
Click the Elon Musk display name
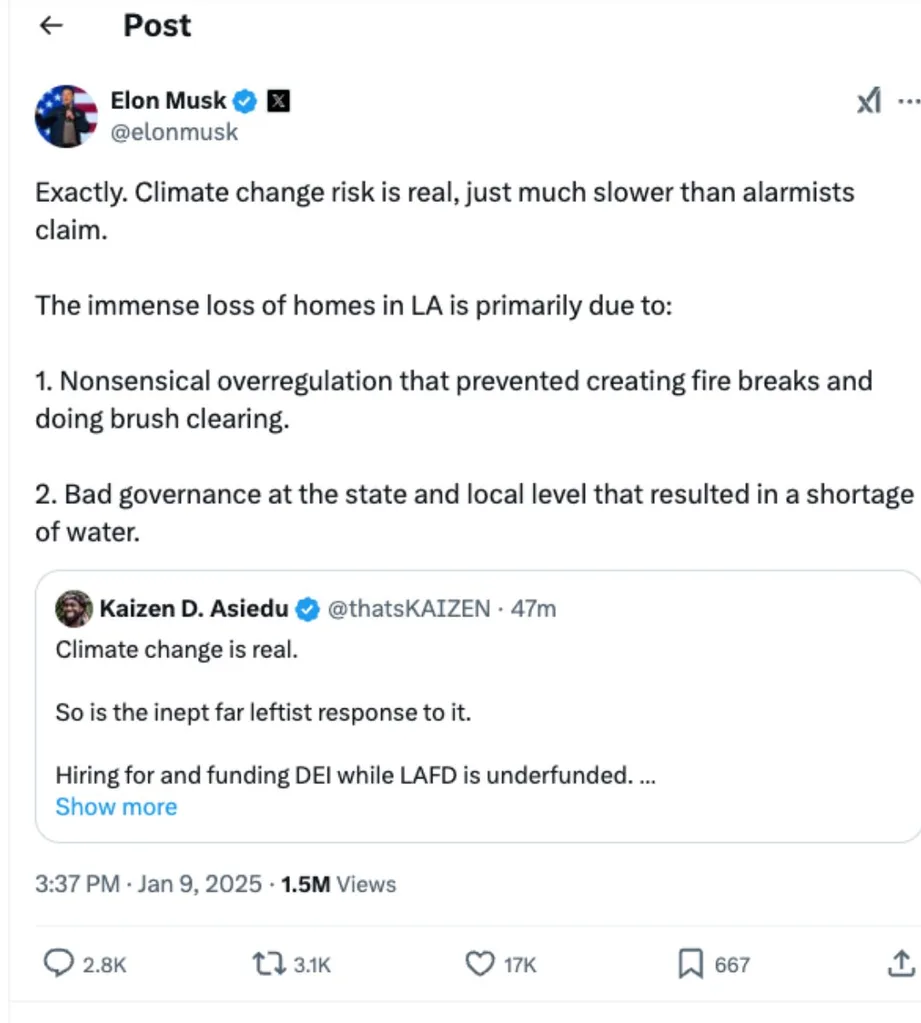(169, 100)
